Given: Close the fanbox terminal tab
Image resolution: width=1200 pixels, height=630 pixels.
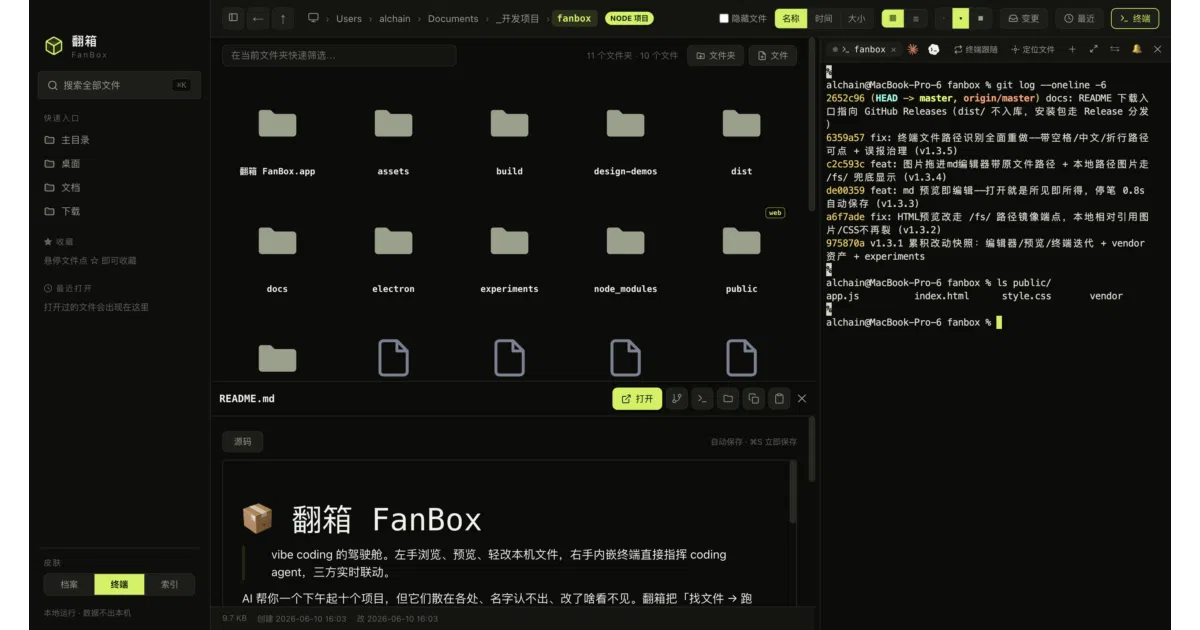Looking at the screenshot, I should click(893, 49).
